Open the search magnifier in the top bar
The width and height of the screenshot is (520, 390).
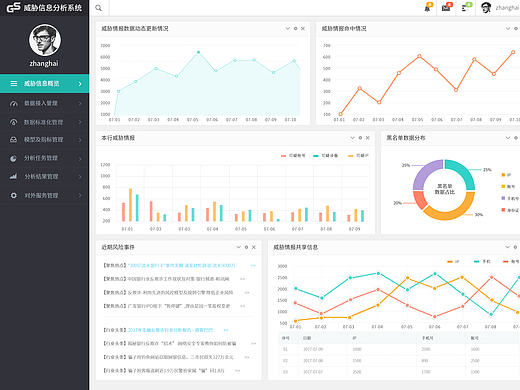pyautogui.click(x=98, y=8)
